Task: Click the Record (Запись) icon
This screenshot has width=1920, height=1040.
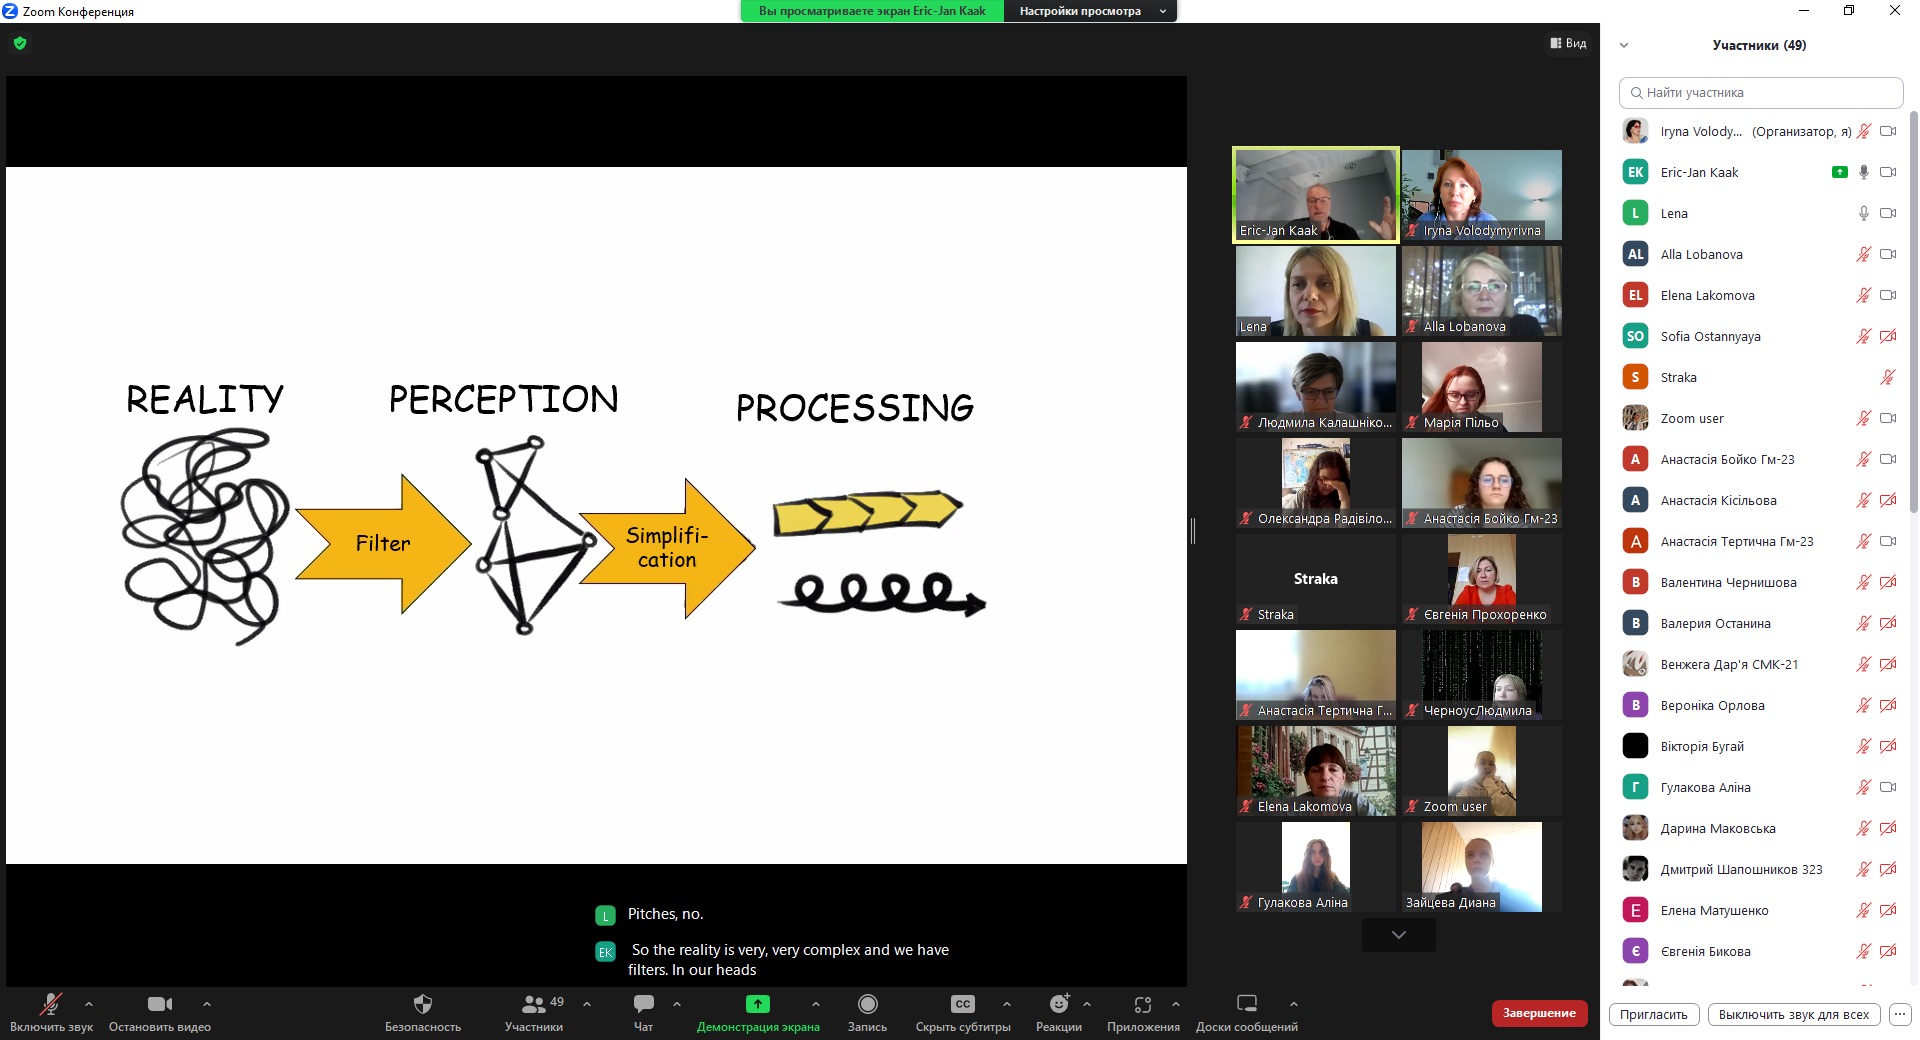Action: click(x=867, y=1004)
